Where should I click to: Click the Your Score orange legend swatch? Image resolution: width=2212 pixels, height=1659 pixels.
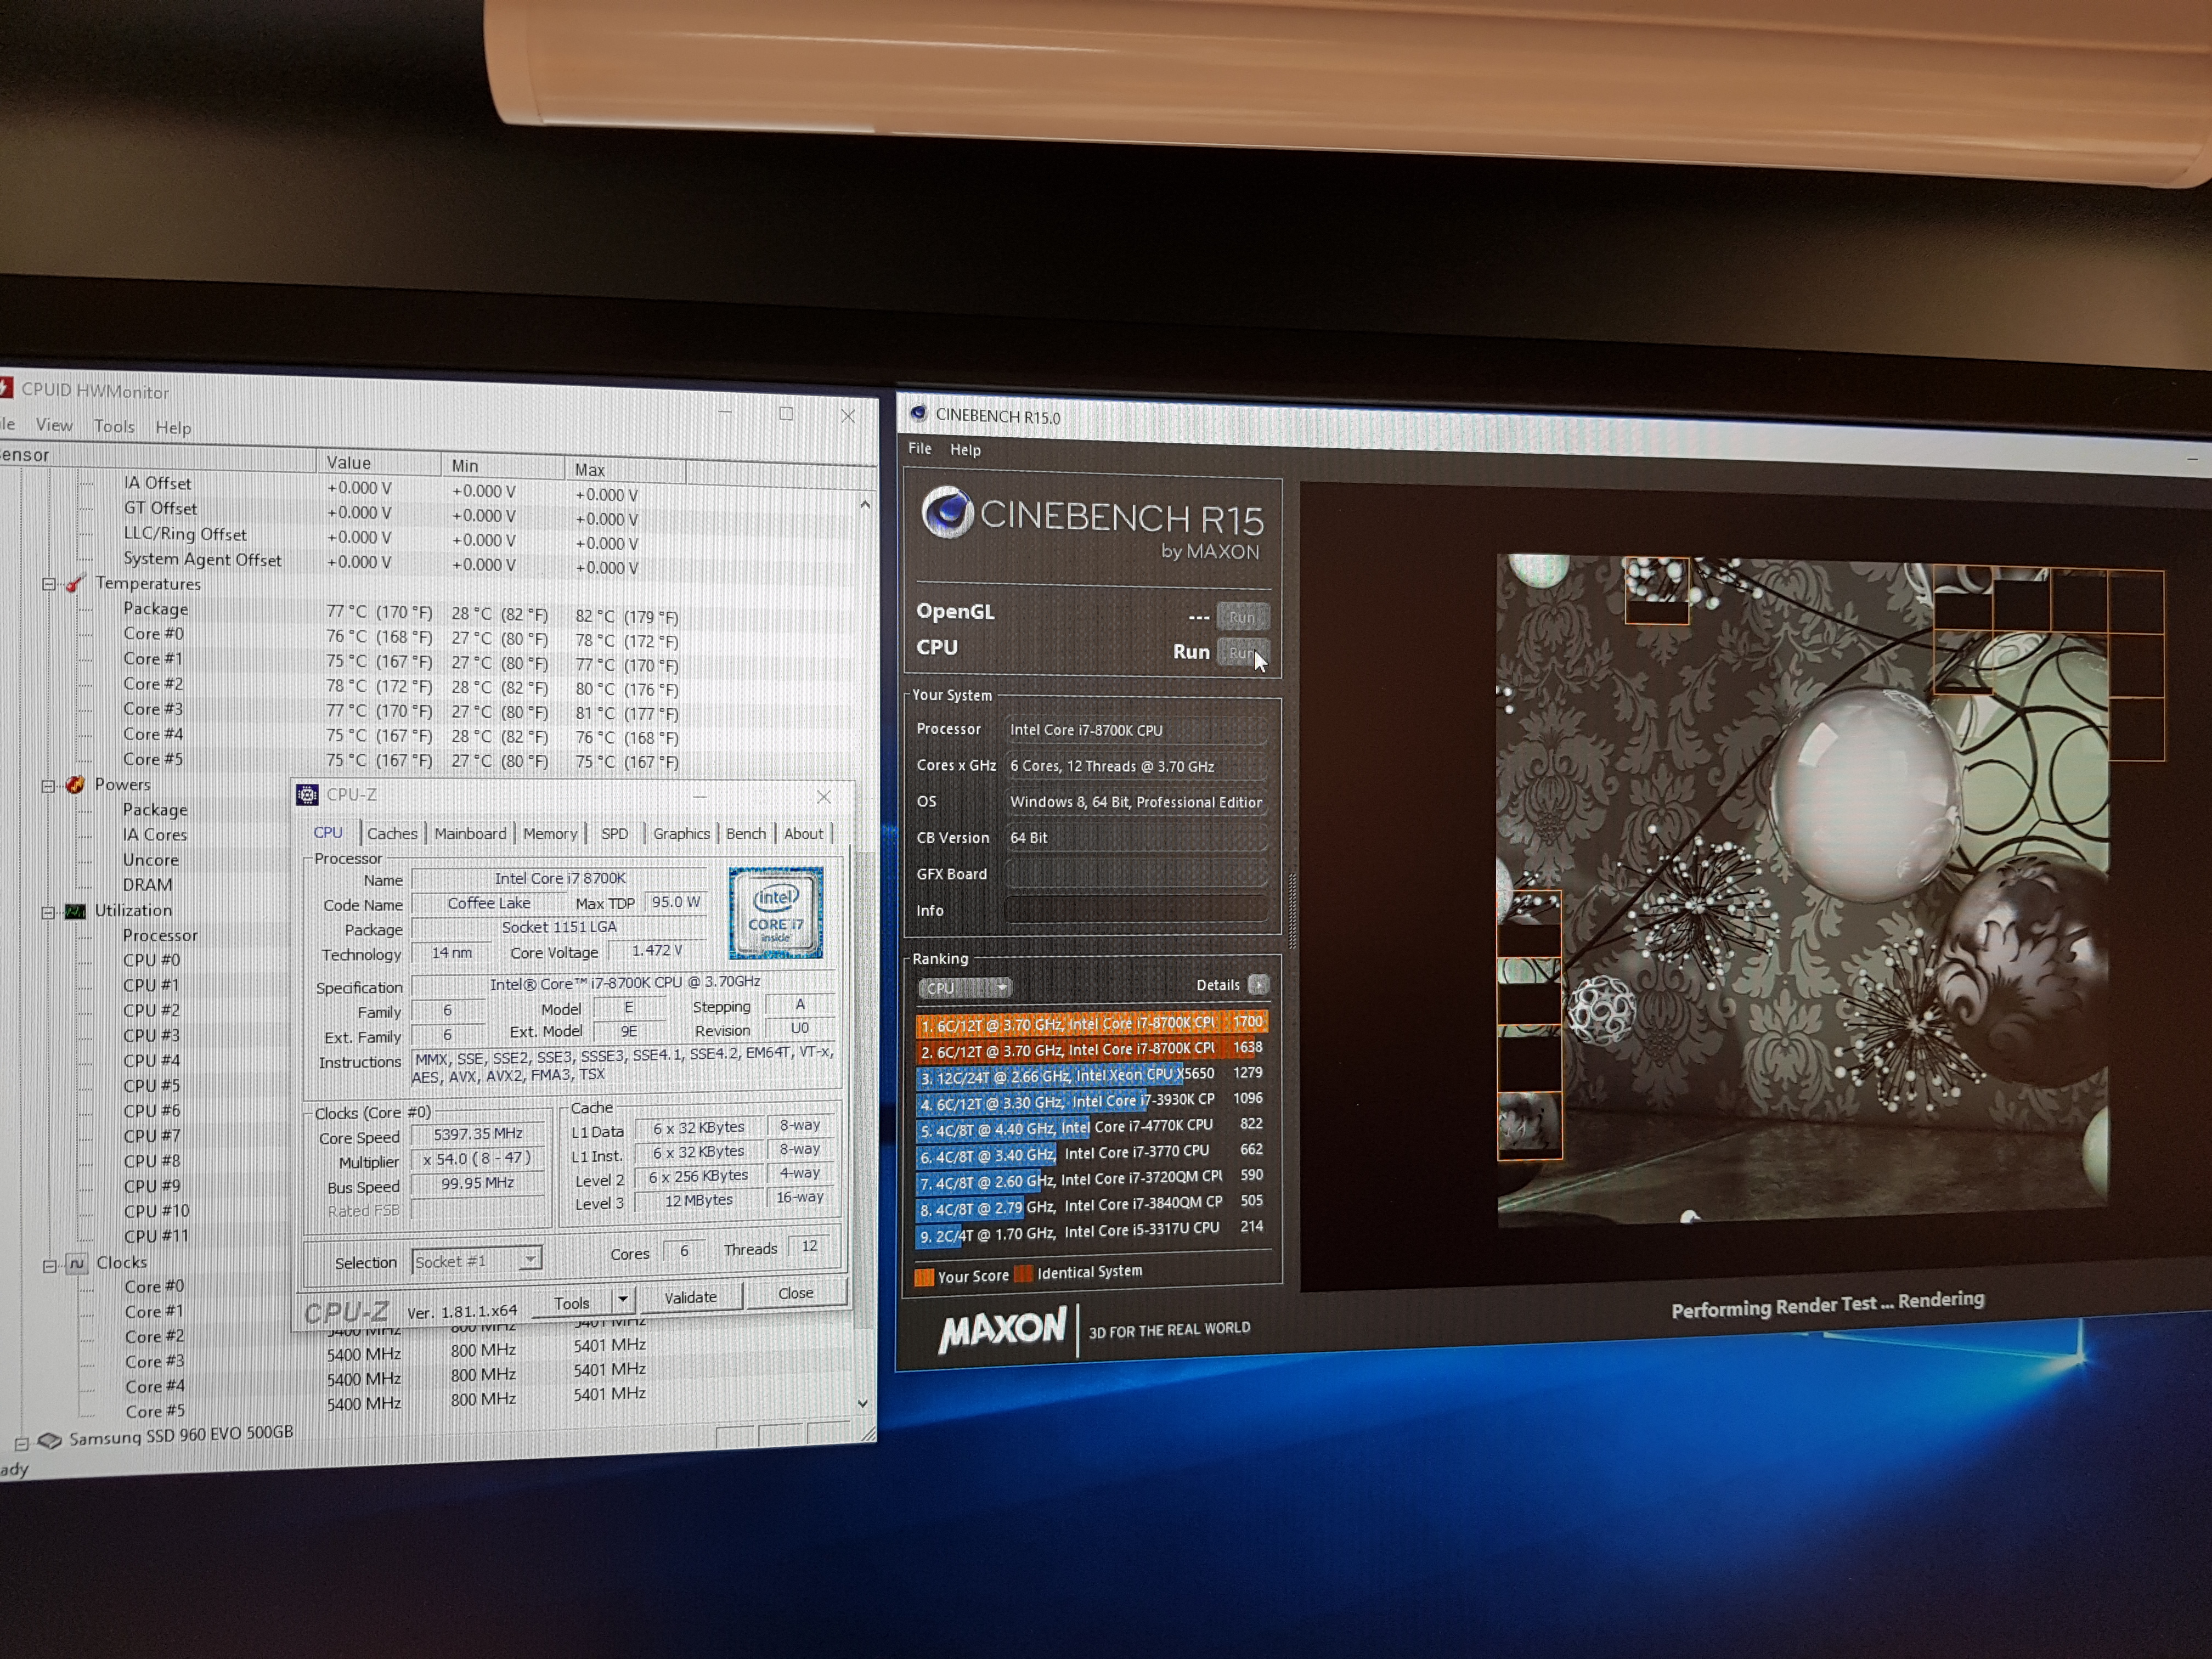click(924, 1277)
